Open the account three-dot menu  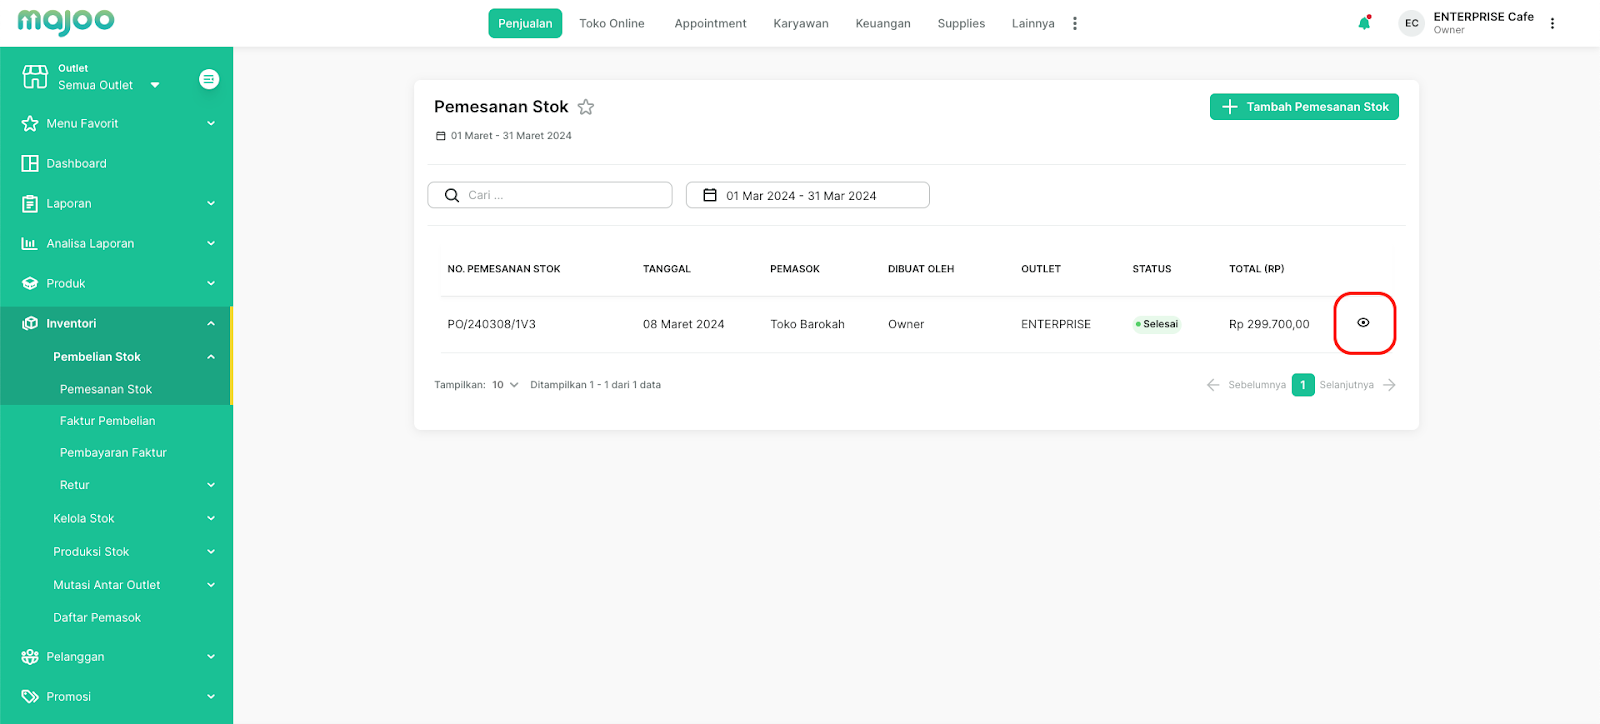click(x=1552, y=23)
